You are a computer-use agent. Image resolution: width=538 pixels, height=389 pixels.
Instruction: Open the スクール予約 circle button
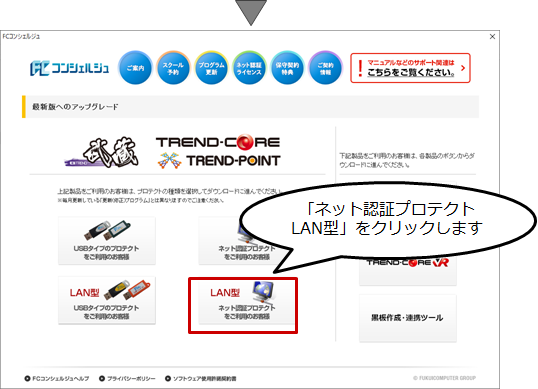(173, 68)
